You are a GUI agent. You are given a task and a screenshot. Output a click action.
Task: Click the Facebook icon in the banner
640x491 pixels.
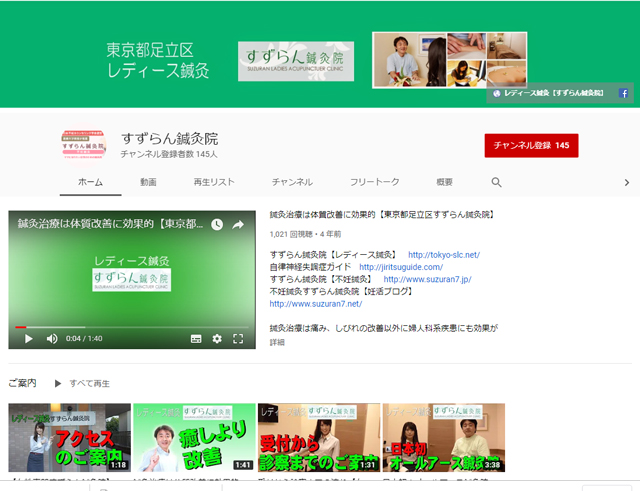(x=623, y=93)
